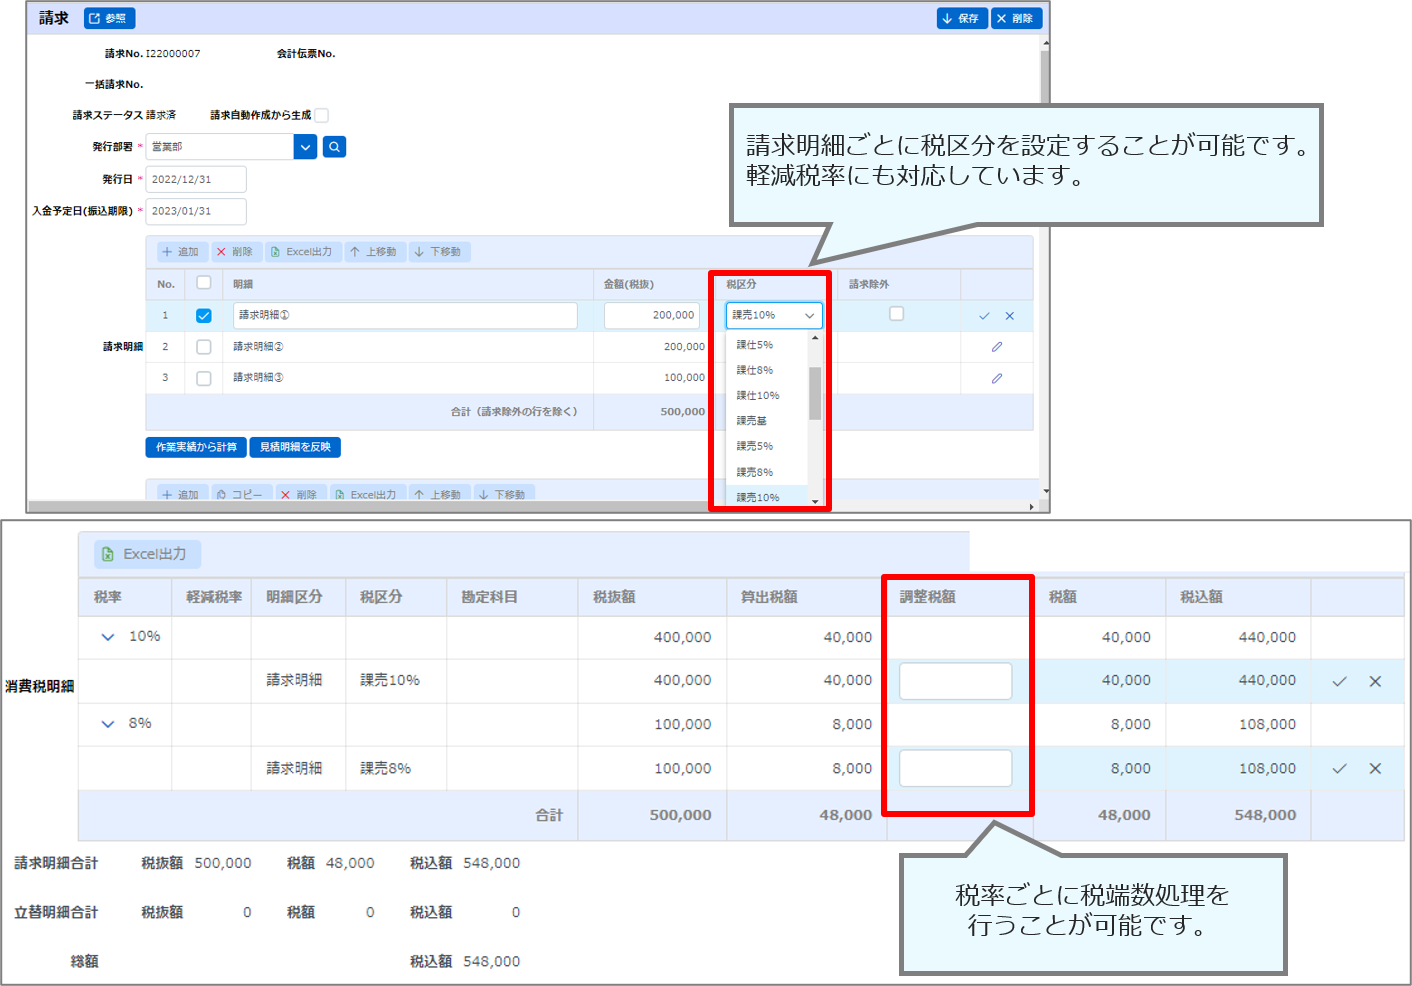
Task: Click 作業実績から計算 button
Action: [x=196, y=447]
